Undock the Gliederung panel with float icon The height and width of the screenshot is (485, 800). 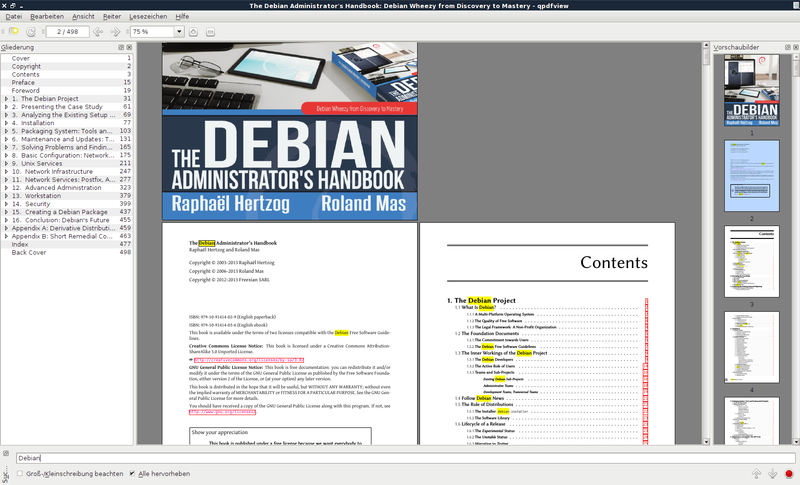click(x=121, y=47)
